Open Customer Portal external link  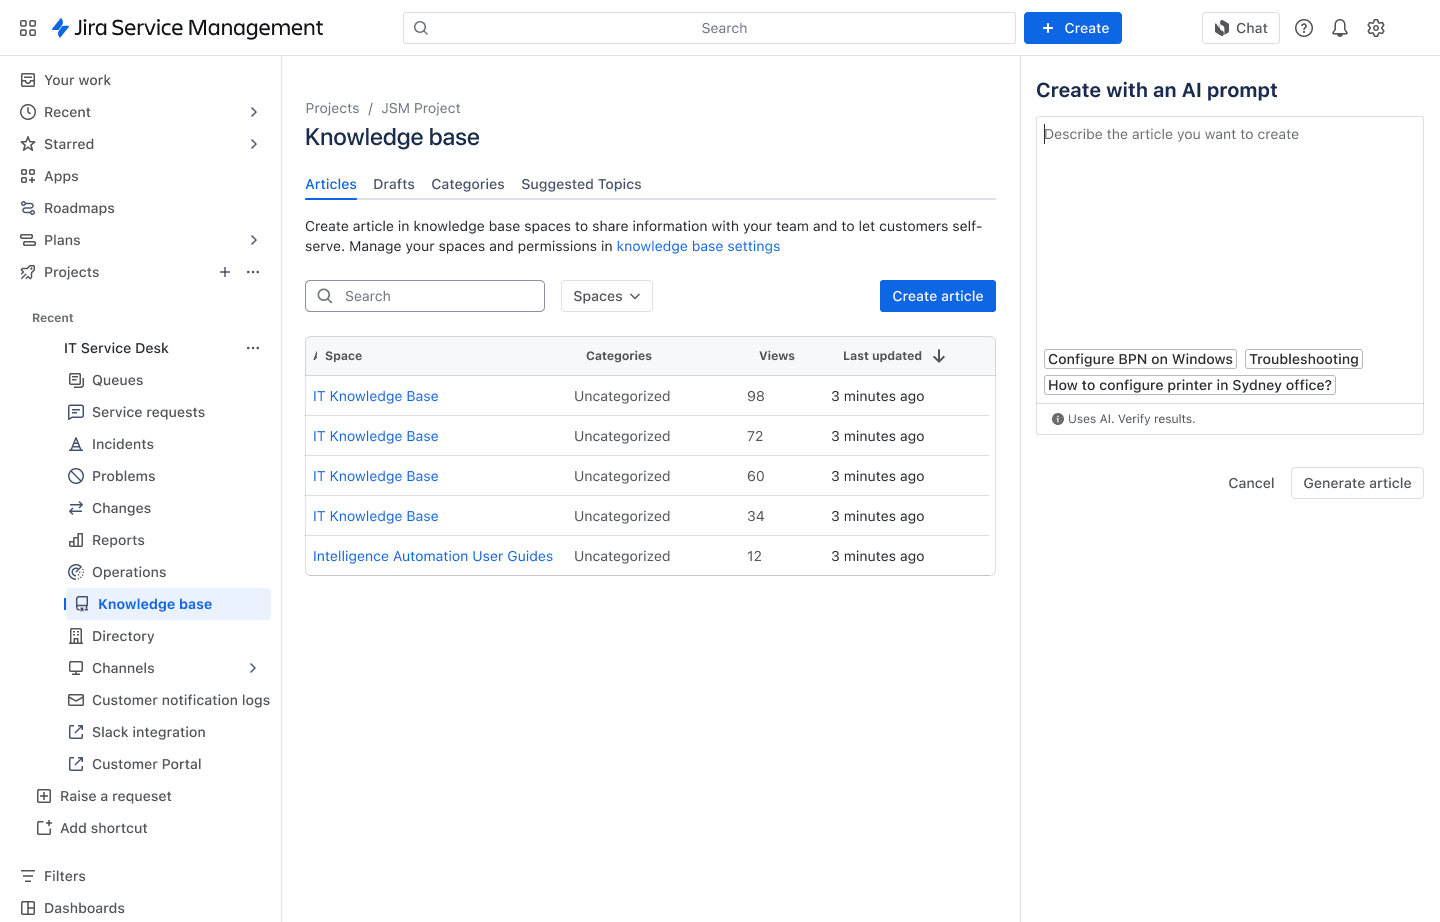[x=146, y=764]
